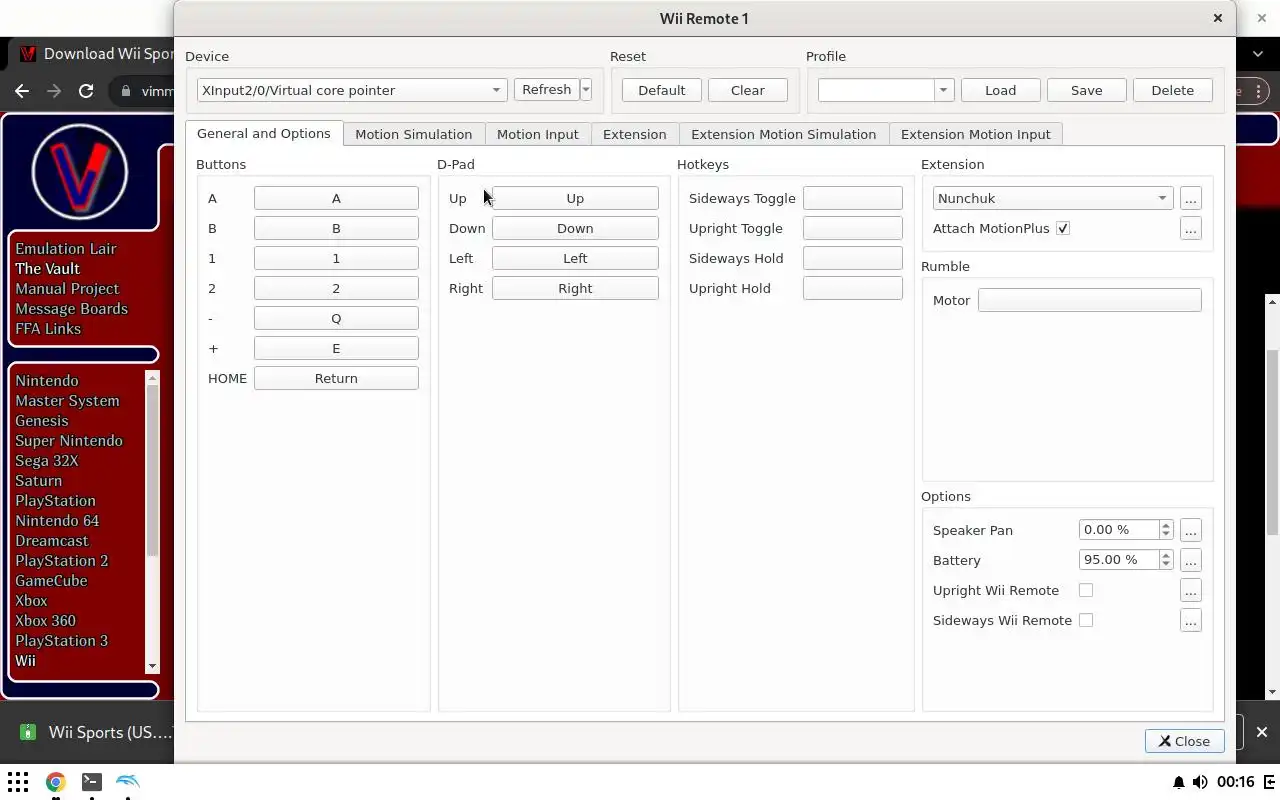
Task: Open the volume speaker icon in the tray
Action: 1200,782
